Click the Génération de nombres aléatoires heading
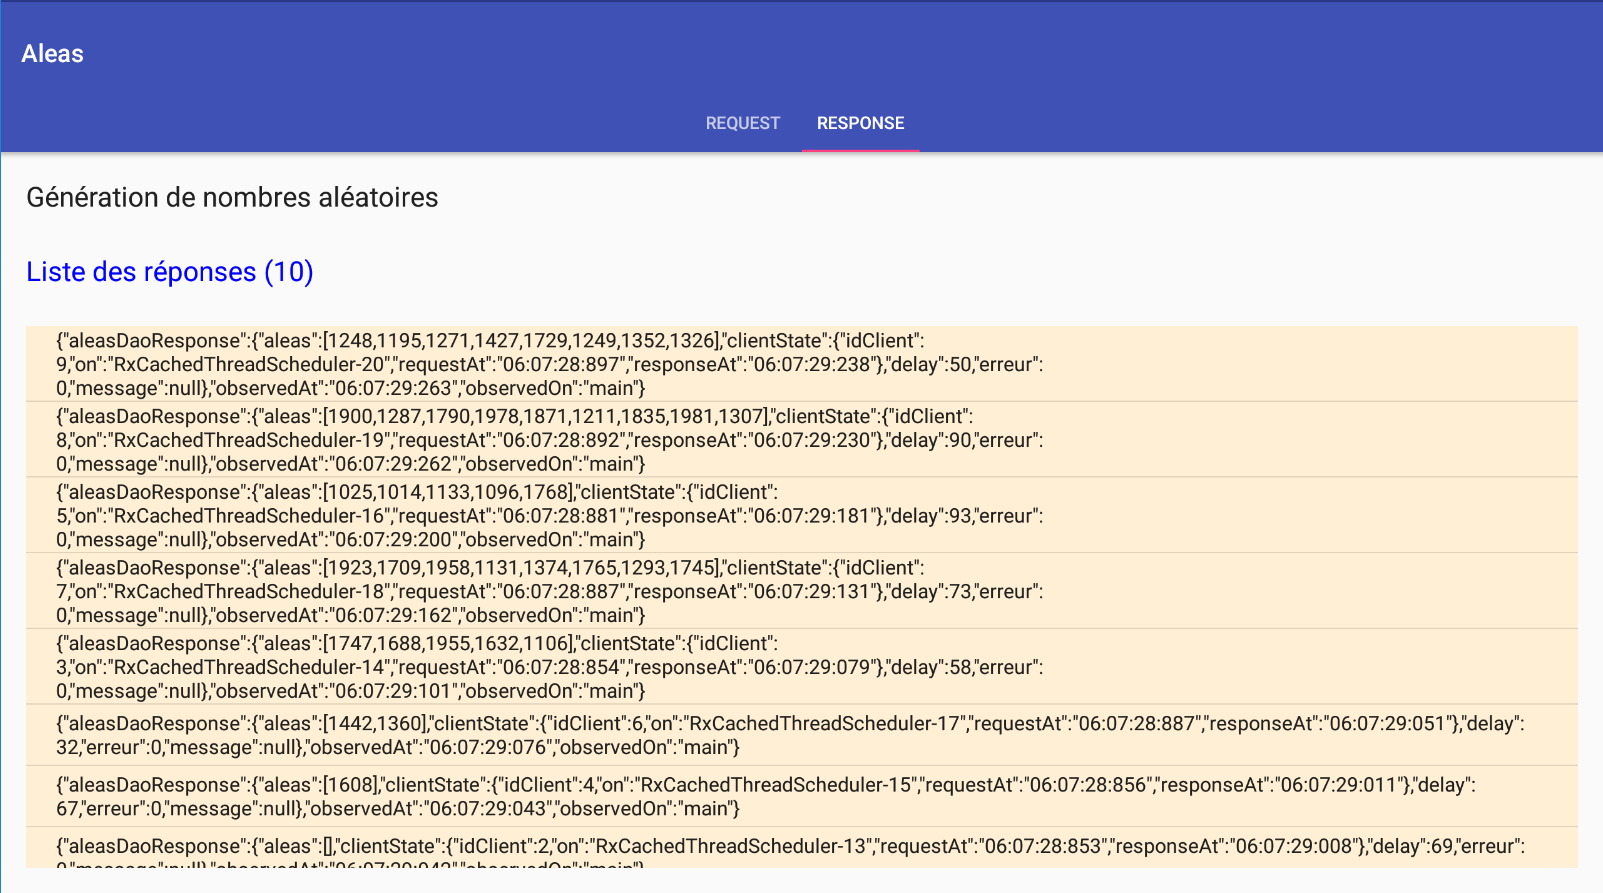 (232, 197)
